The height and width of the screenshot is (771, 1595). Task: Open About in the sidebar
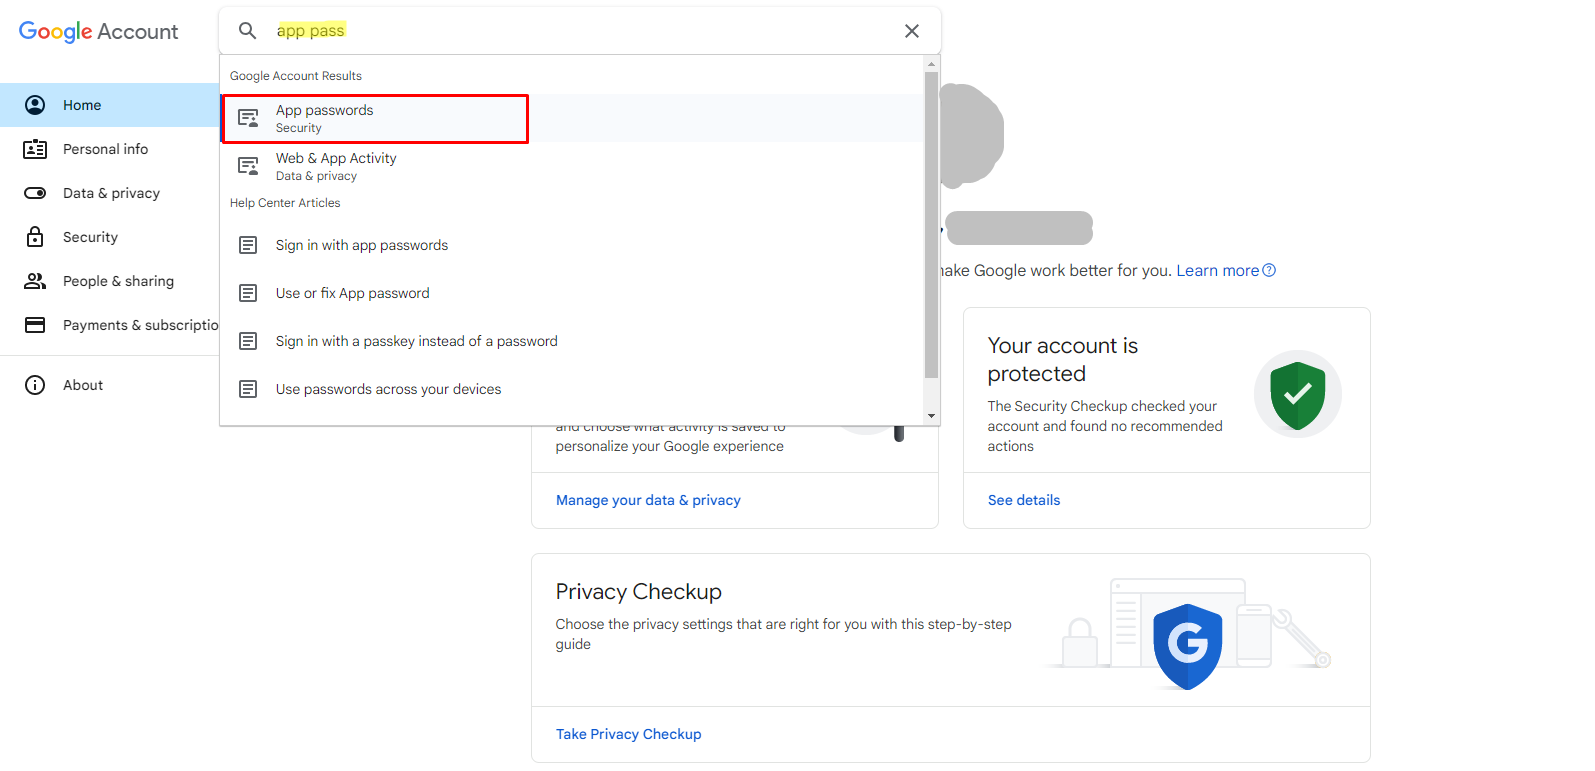[x=110, y=385]
